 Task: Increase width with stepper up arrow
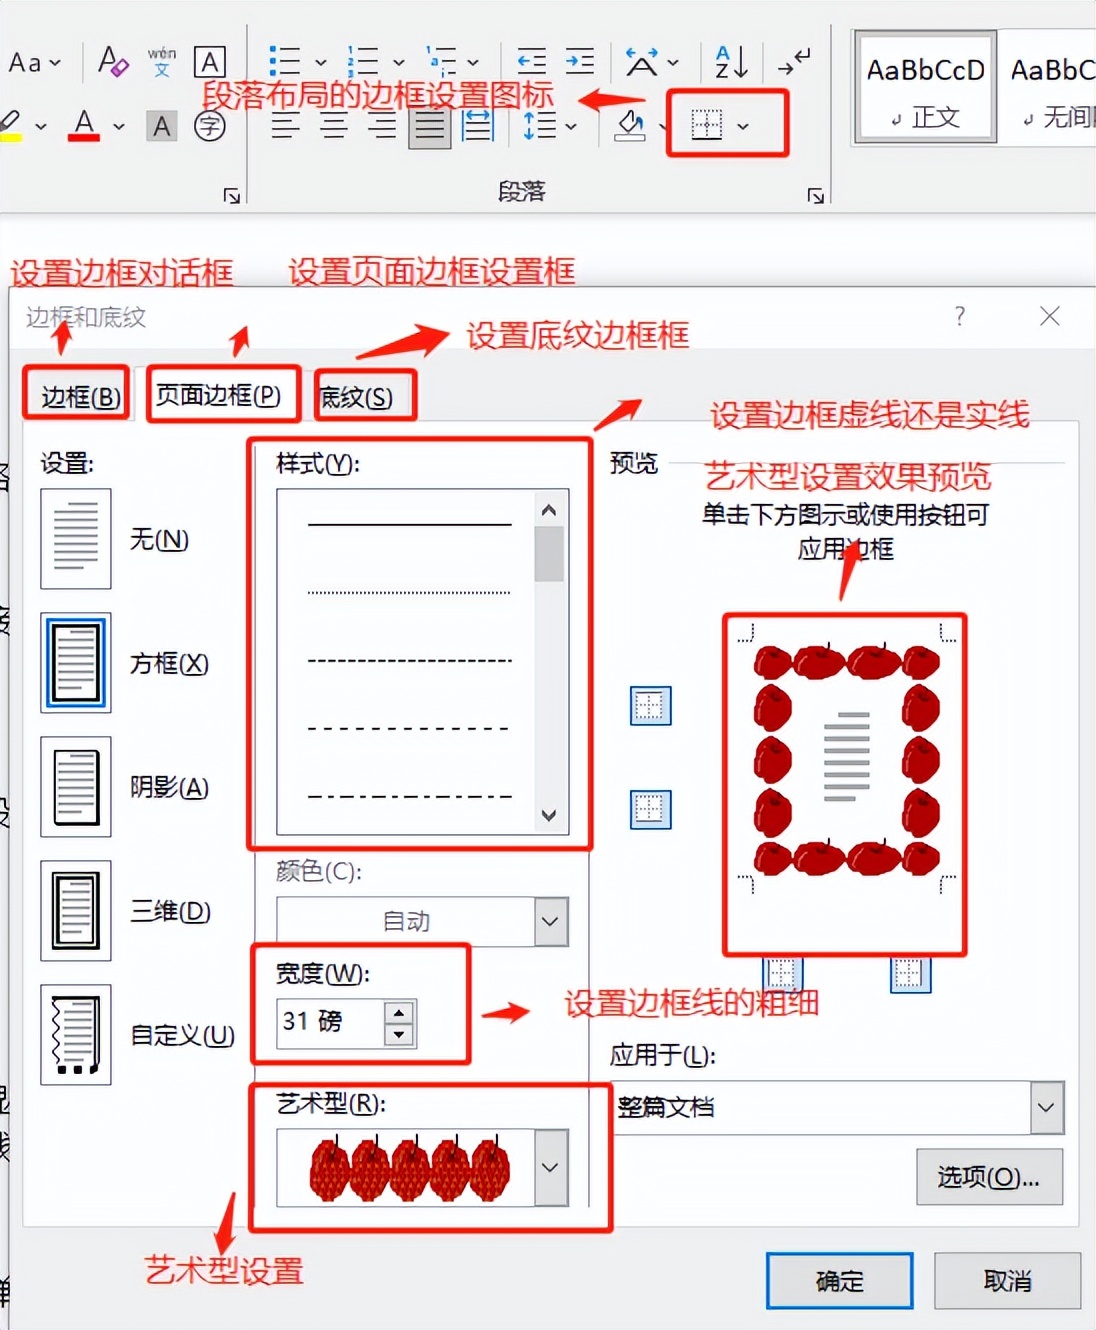pos(399,1011)
